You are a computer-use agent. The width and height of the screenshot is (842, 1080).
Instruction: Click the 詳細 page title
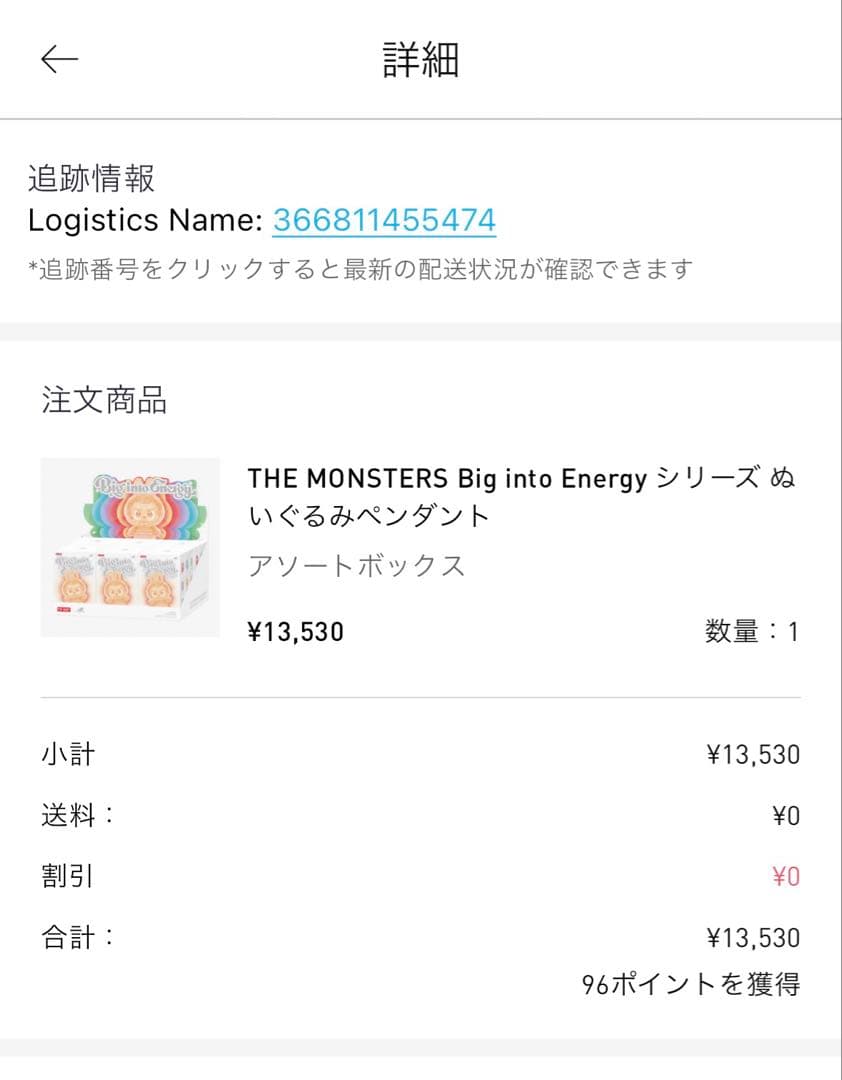point(421,60)
